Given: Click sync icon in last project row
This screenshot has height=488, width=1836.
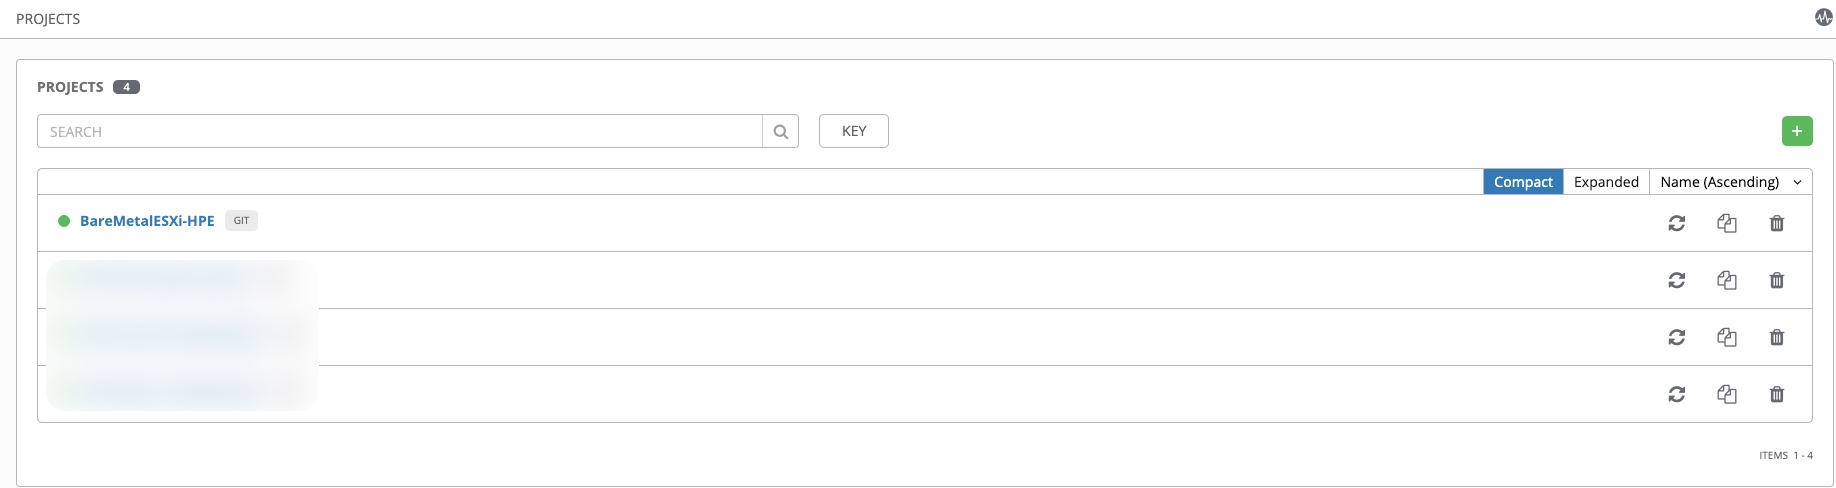Looking at the screenshot, I should [x=1677, y=394].
